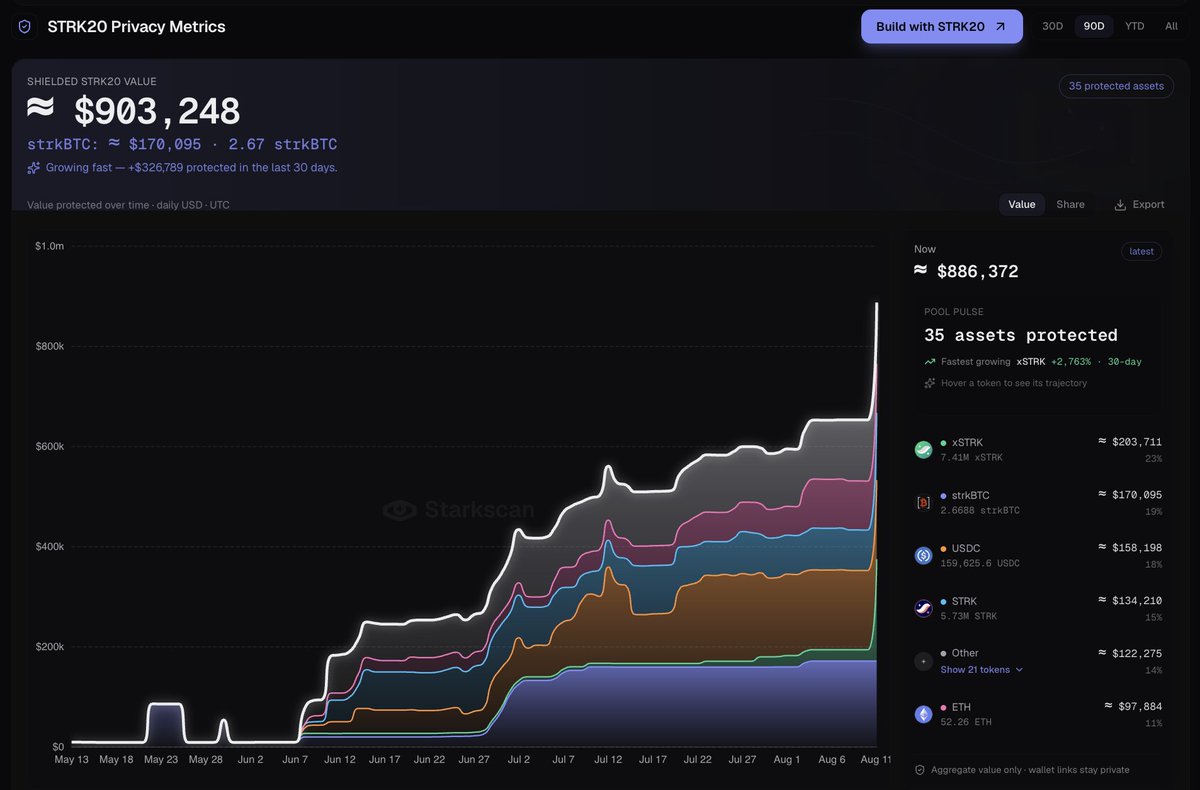Screen dimensions: 1200x790
Task: Click the orange USDC legend dot
Action: (944, 549)
